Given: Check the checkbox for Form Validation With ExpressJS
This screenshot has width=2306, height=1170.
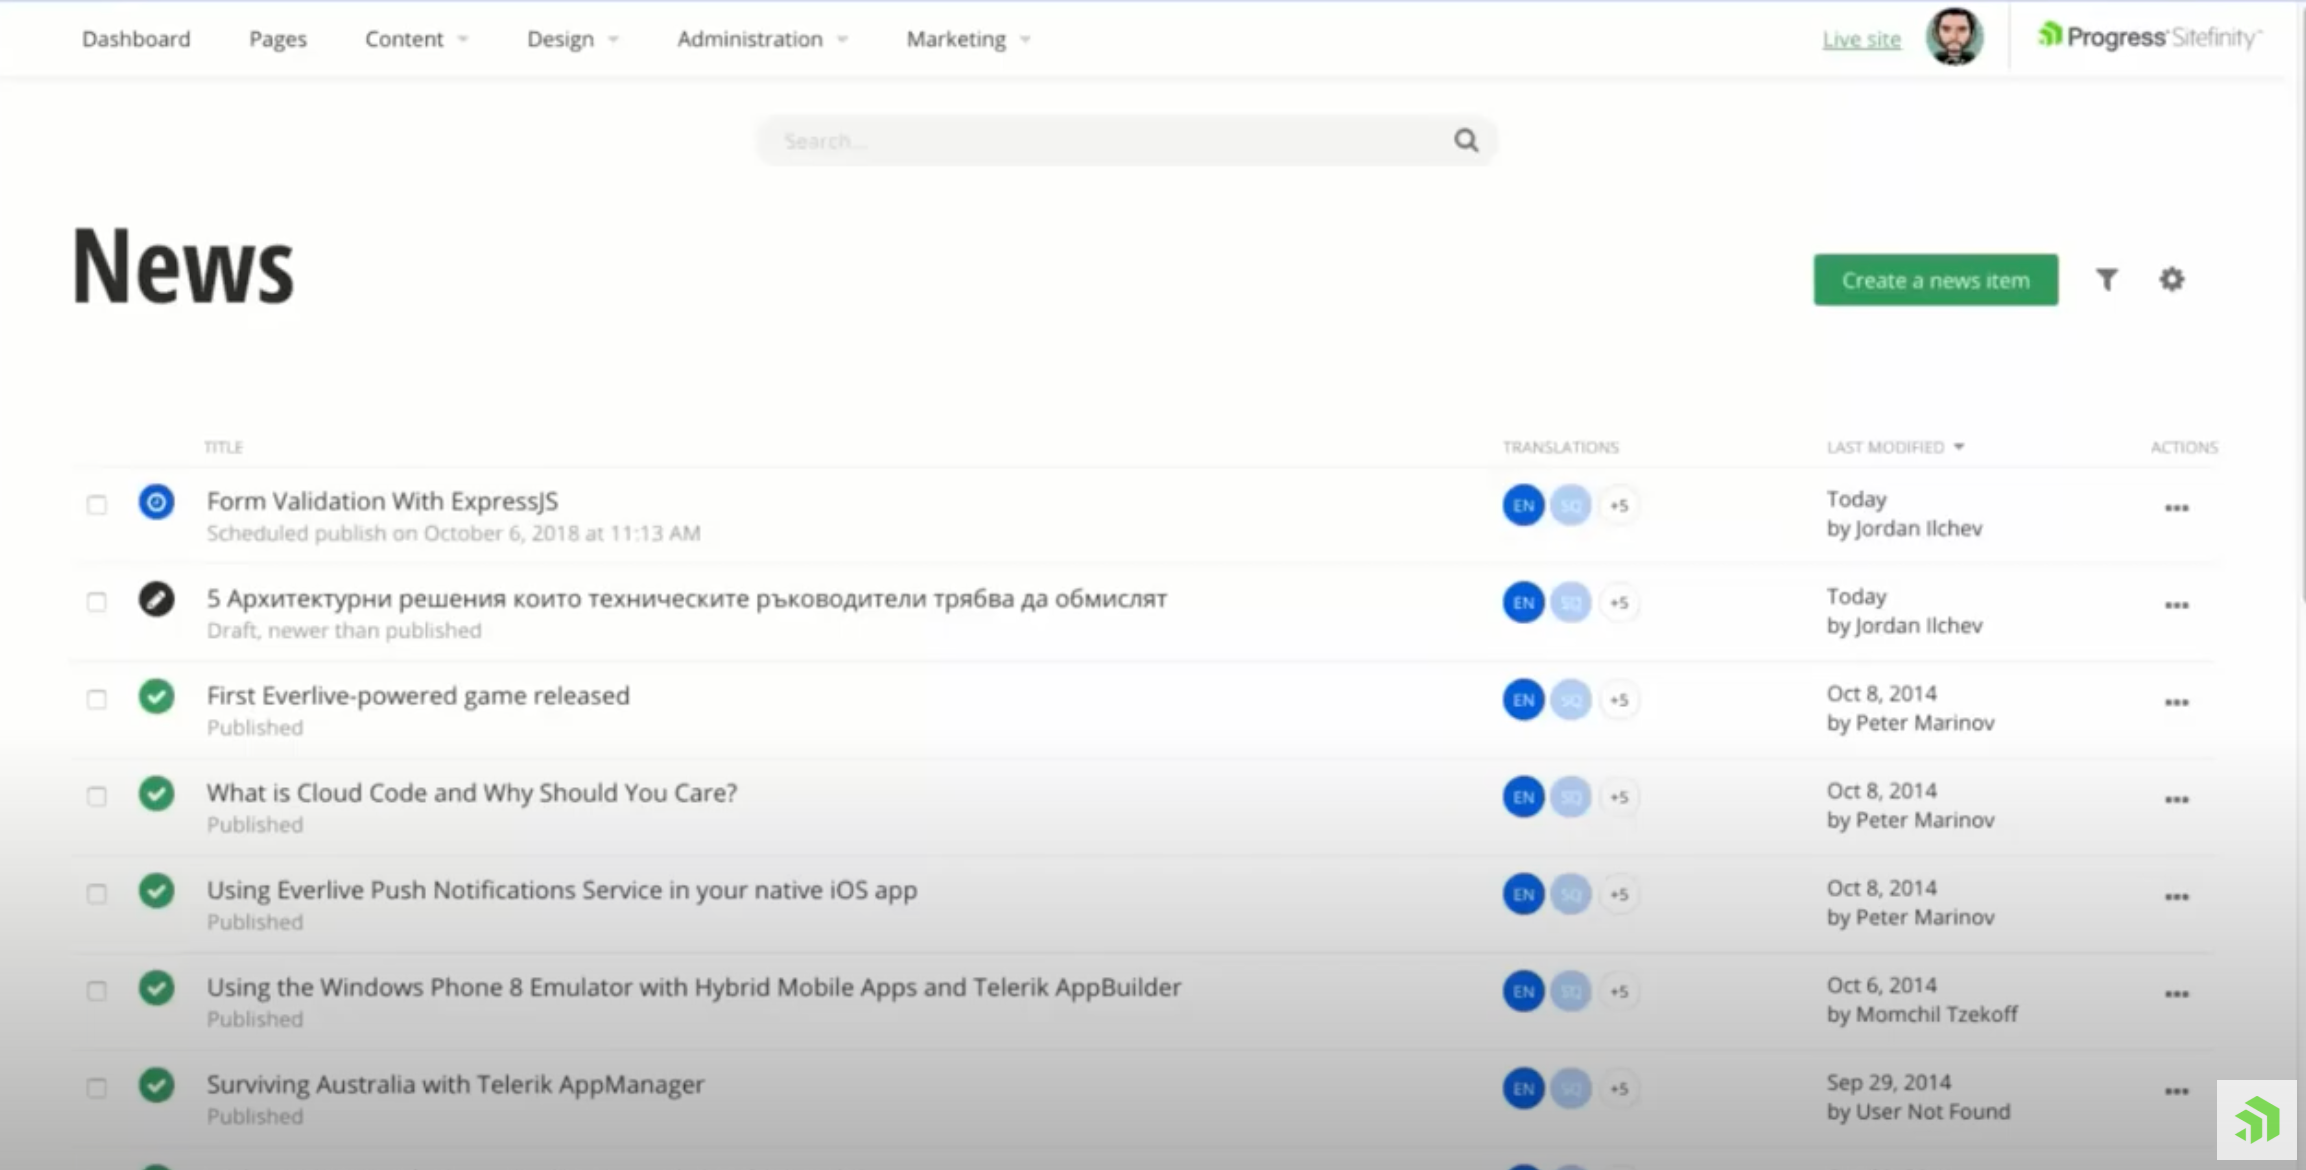Looking at the screenshot, I should pos(97,505).
